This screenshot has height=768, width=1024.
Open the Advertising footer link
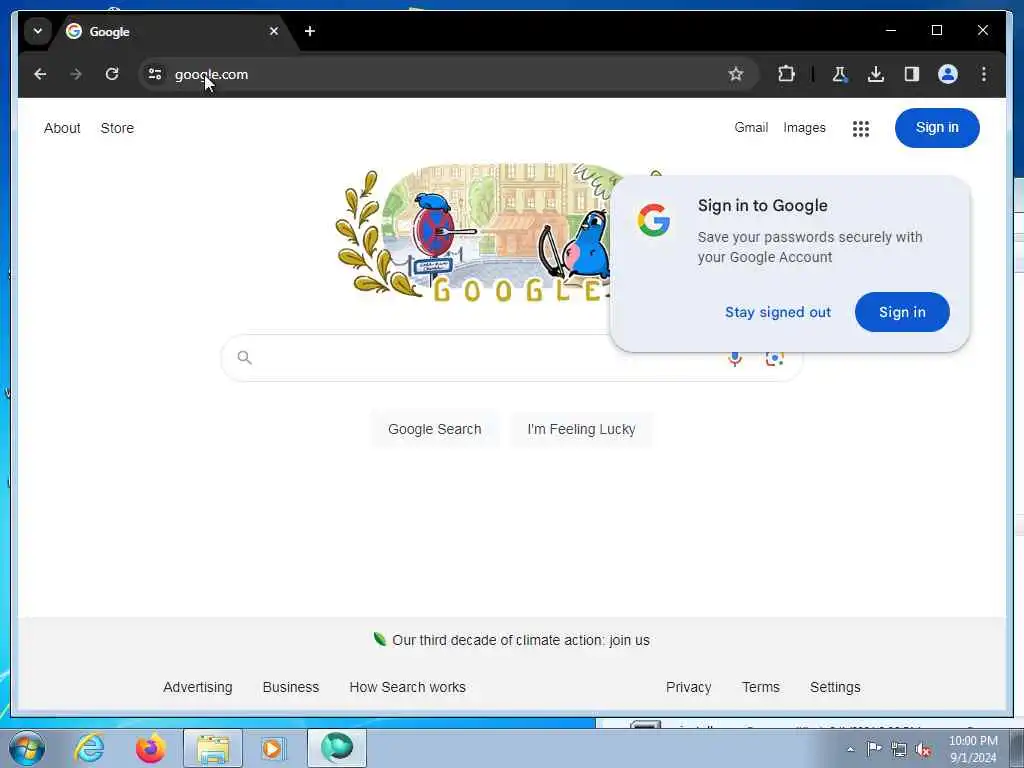[197, 687]
